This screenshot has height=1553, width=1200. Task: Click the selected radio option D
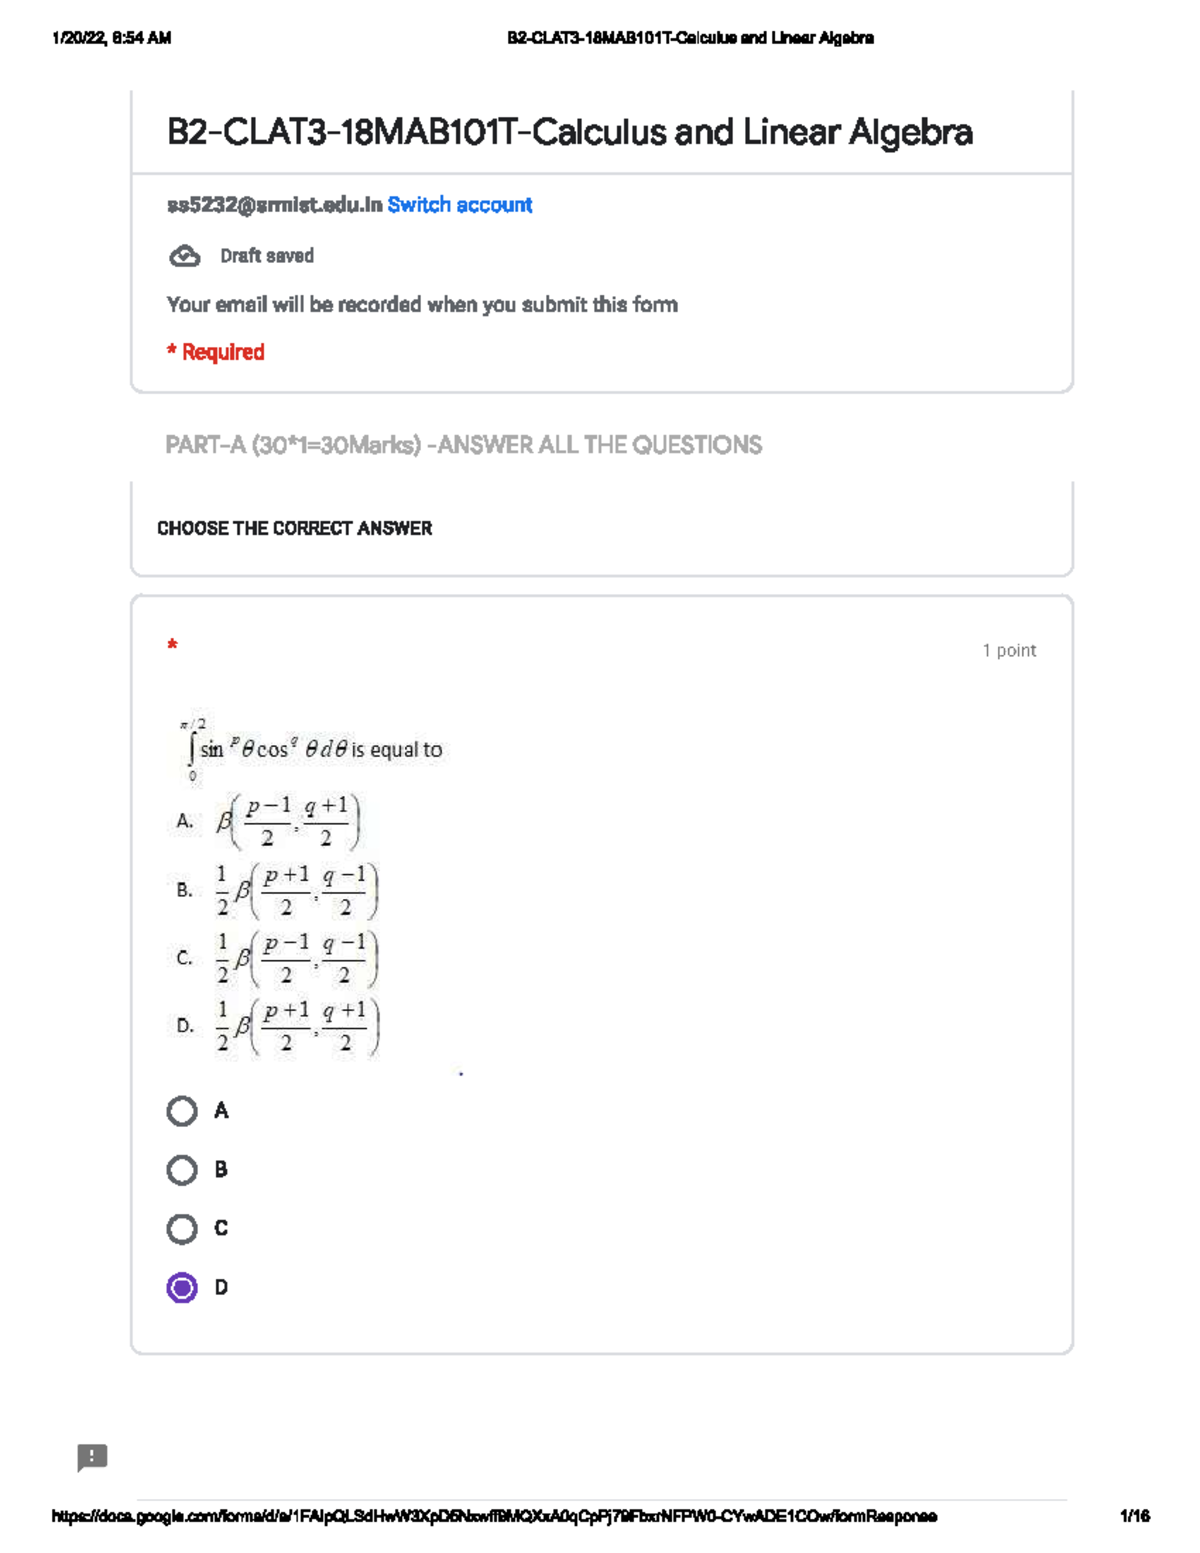point(182,1288)
